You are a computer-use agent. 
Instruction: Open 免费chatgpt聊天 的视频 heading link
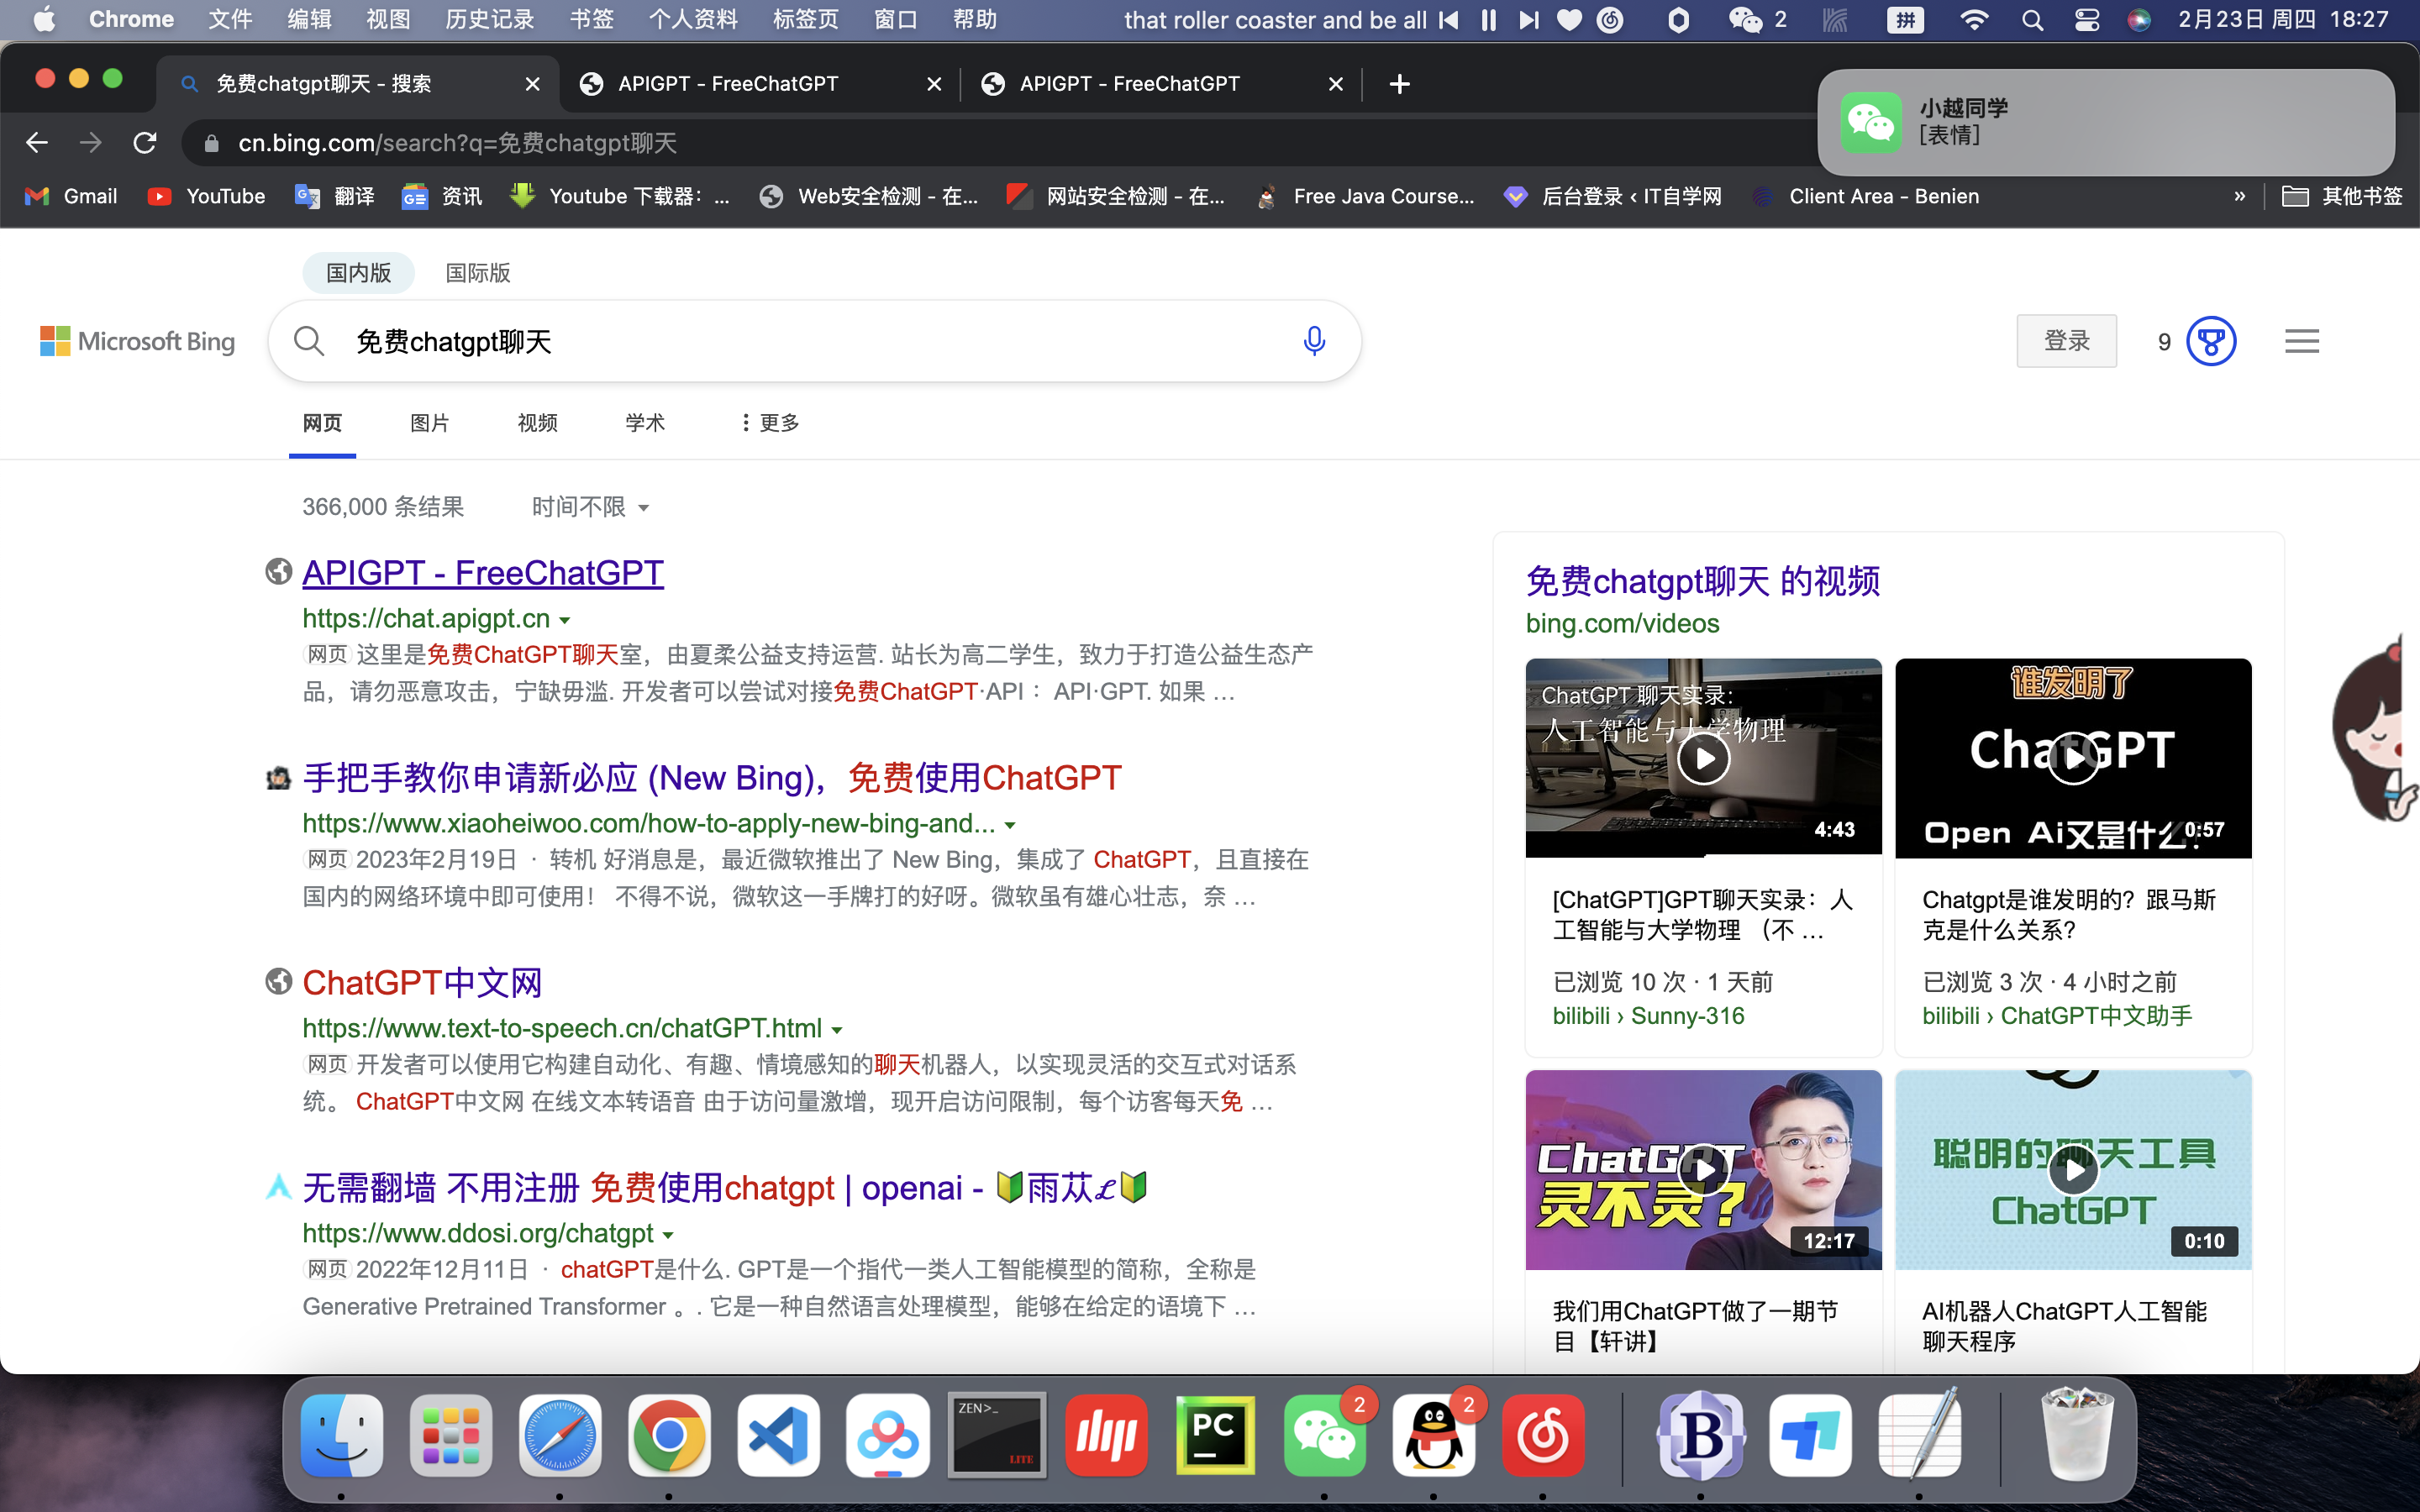(x=1703, y=581)
